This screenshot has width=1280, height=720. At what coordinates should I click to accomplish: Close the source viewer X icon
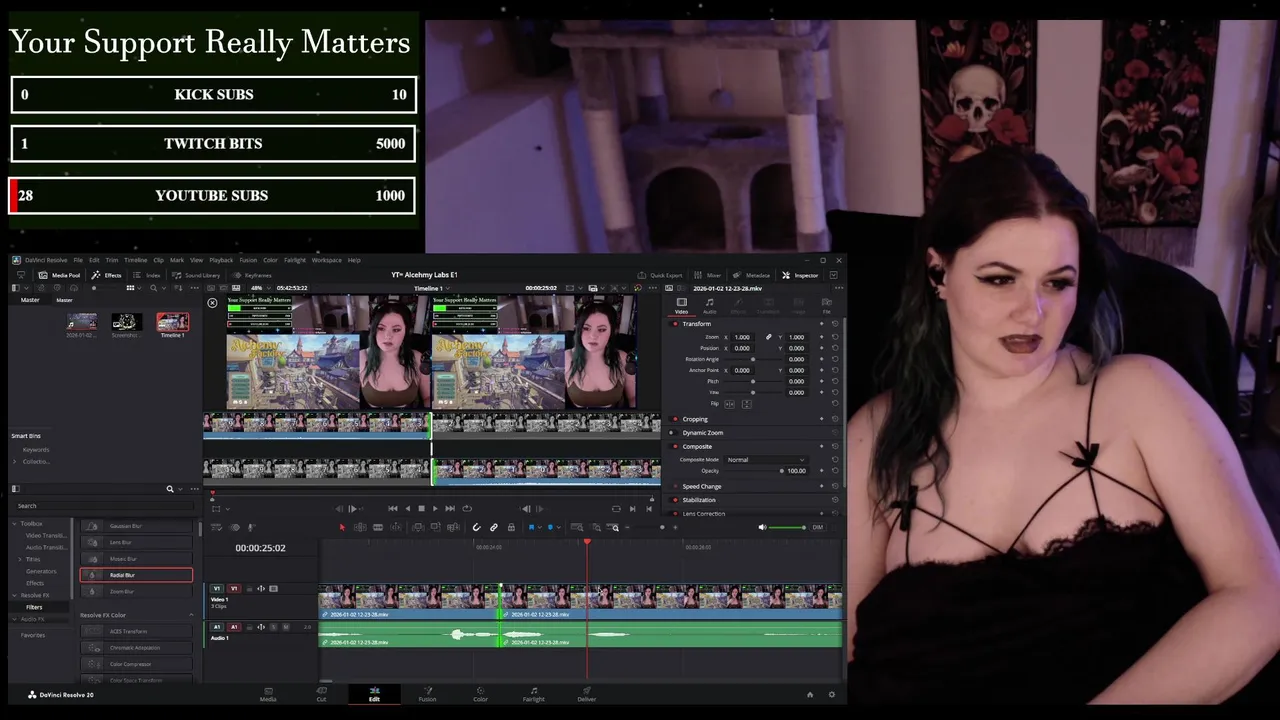pyautogui.click(x=212, y=302)
